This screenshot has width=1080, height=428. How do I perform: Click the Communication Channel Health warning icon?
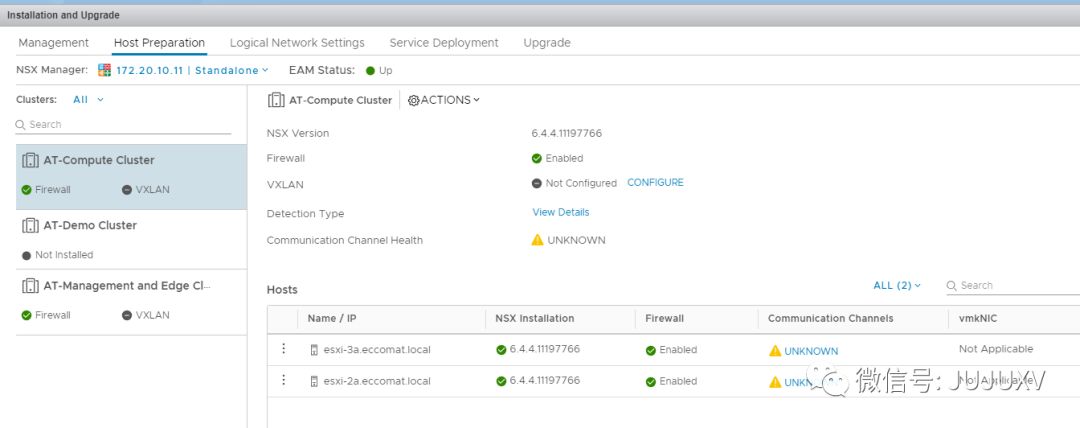(x=537, y=240)
